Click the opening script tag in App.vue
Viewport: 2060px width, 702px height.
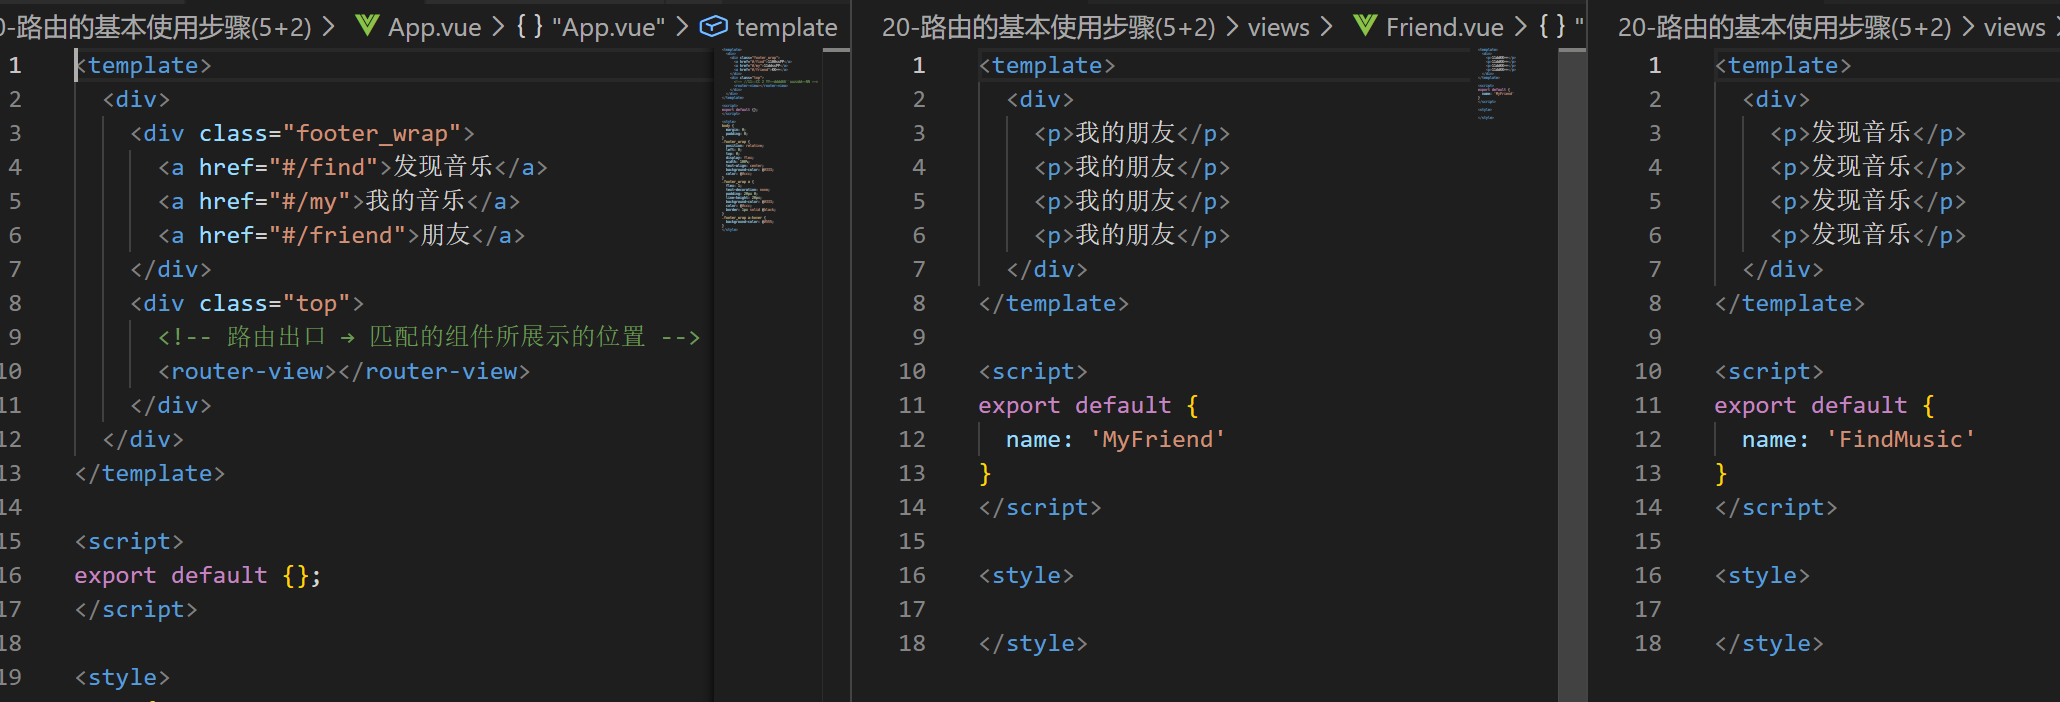pos(129,541)
